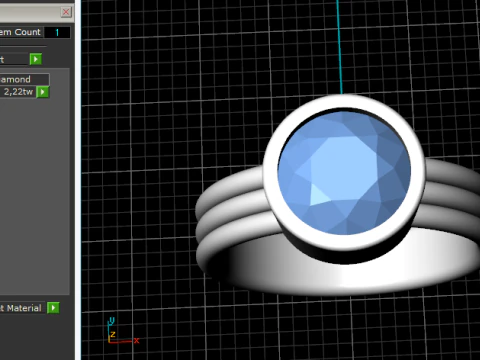Close the gem panel with red X
The height and width of the screenshot is (360, 480).
[x=66, y=12]
